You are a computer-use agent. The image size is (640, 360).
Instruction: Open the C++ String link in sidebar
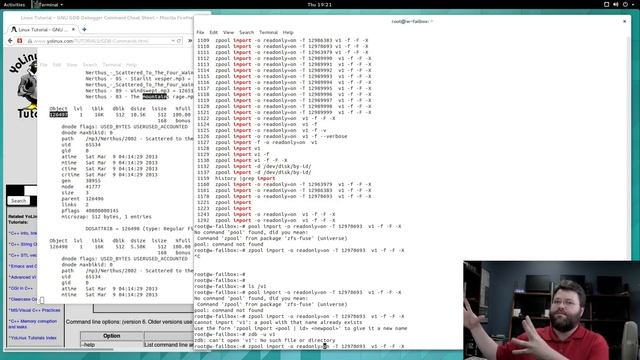tap(23, 244)
